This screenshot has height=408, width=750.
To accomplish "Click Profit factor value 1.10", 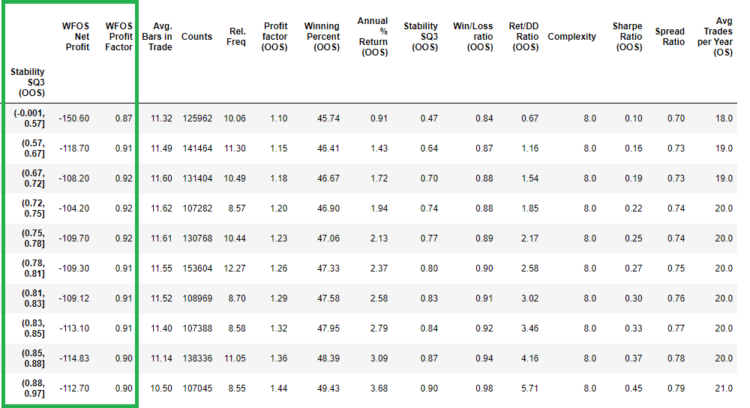I will click(278, 118).
